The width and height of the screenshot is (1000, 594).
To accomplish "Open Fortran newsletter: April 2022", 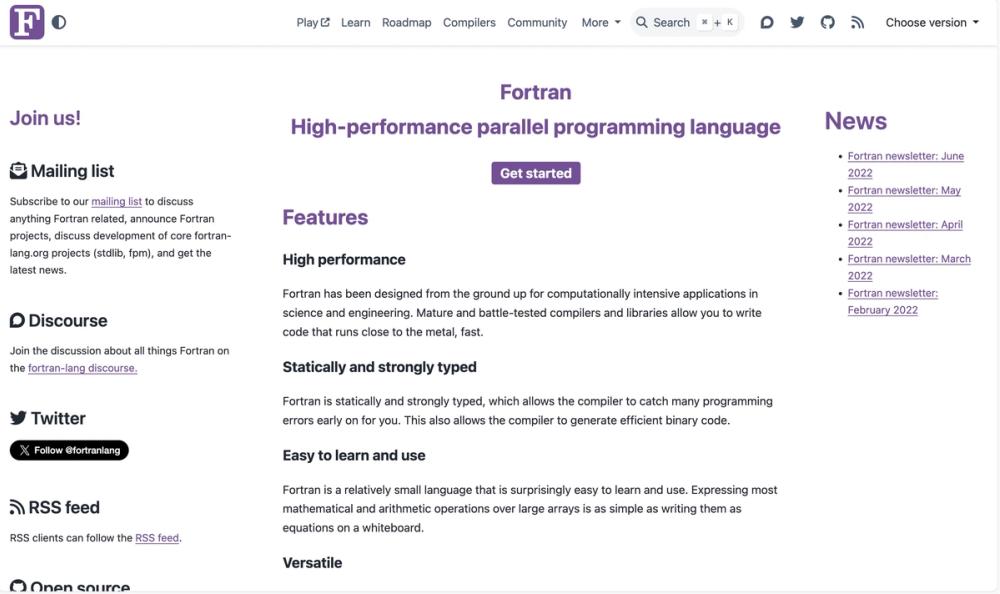I will [905, 233].
